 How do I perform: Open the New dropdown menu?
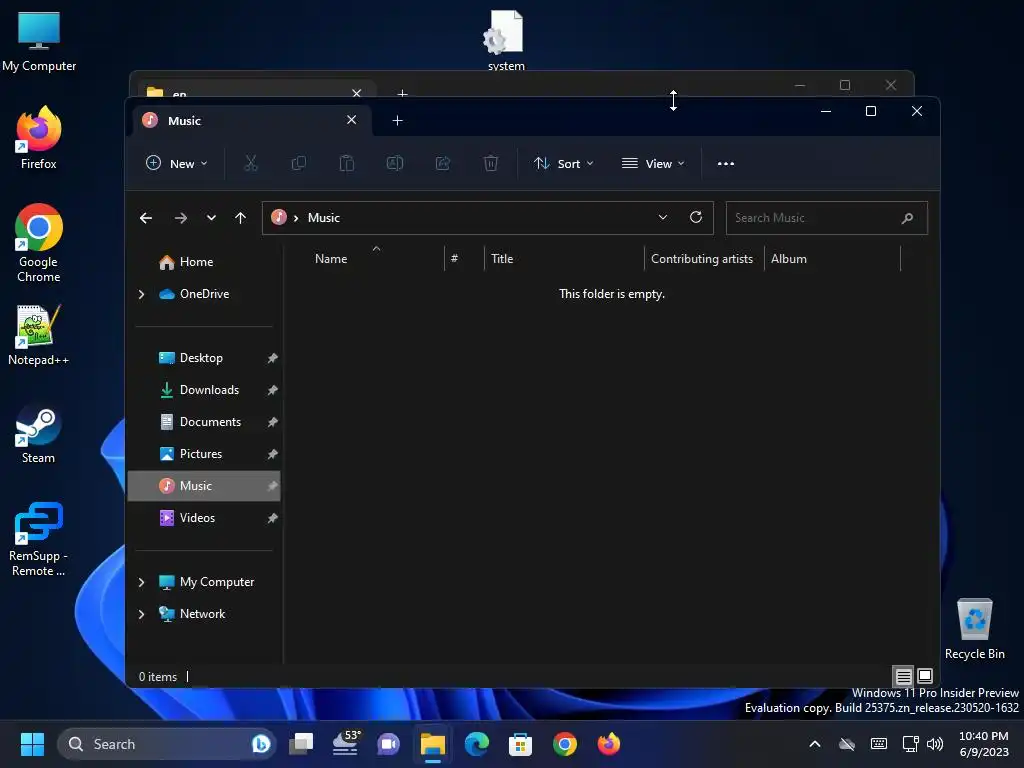tap(176, 163)
